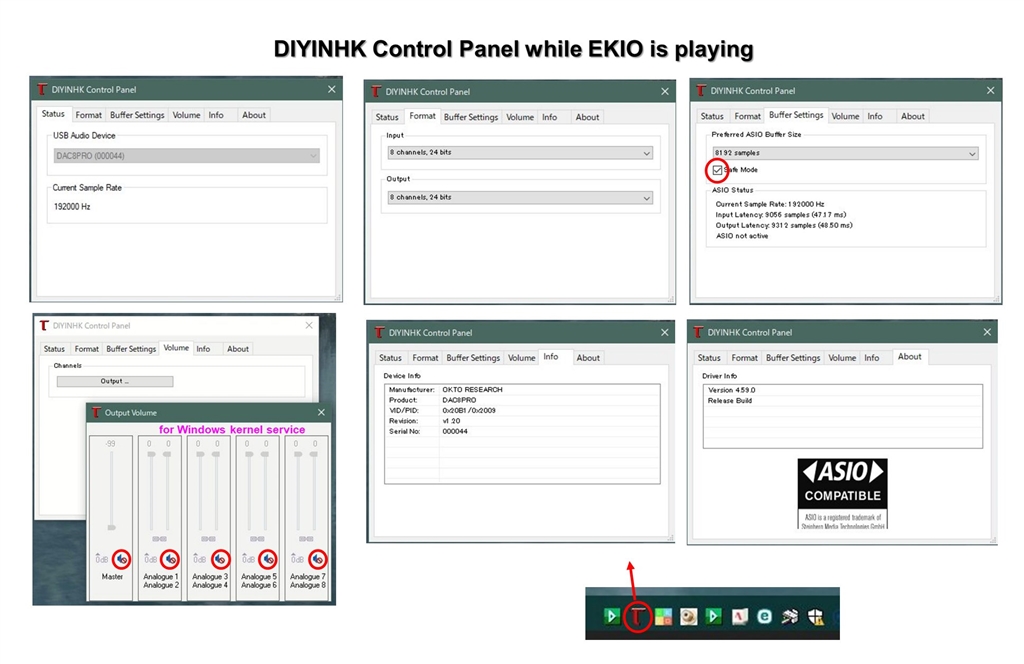Click 0dB reset icon for Analogue 1/2
The image size is (1024, 664).
click(x=150, y=559)
